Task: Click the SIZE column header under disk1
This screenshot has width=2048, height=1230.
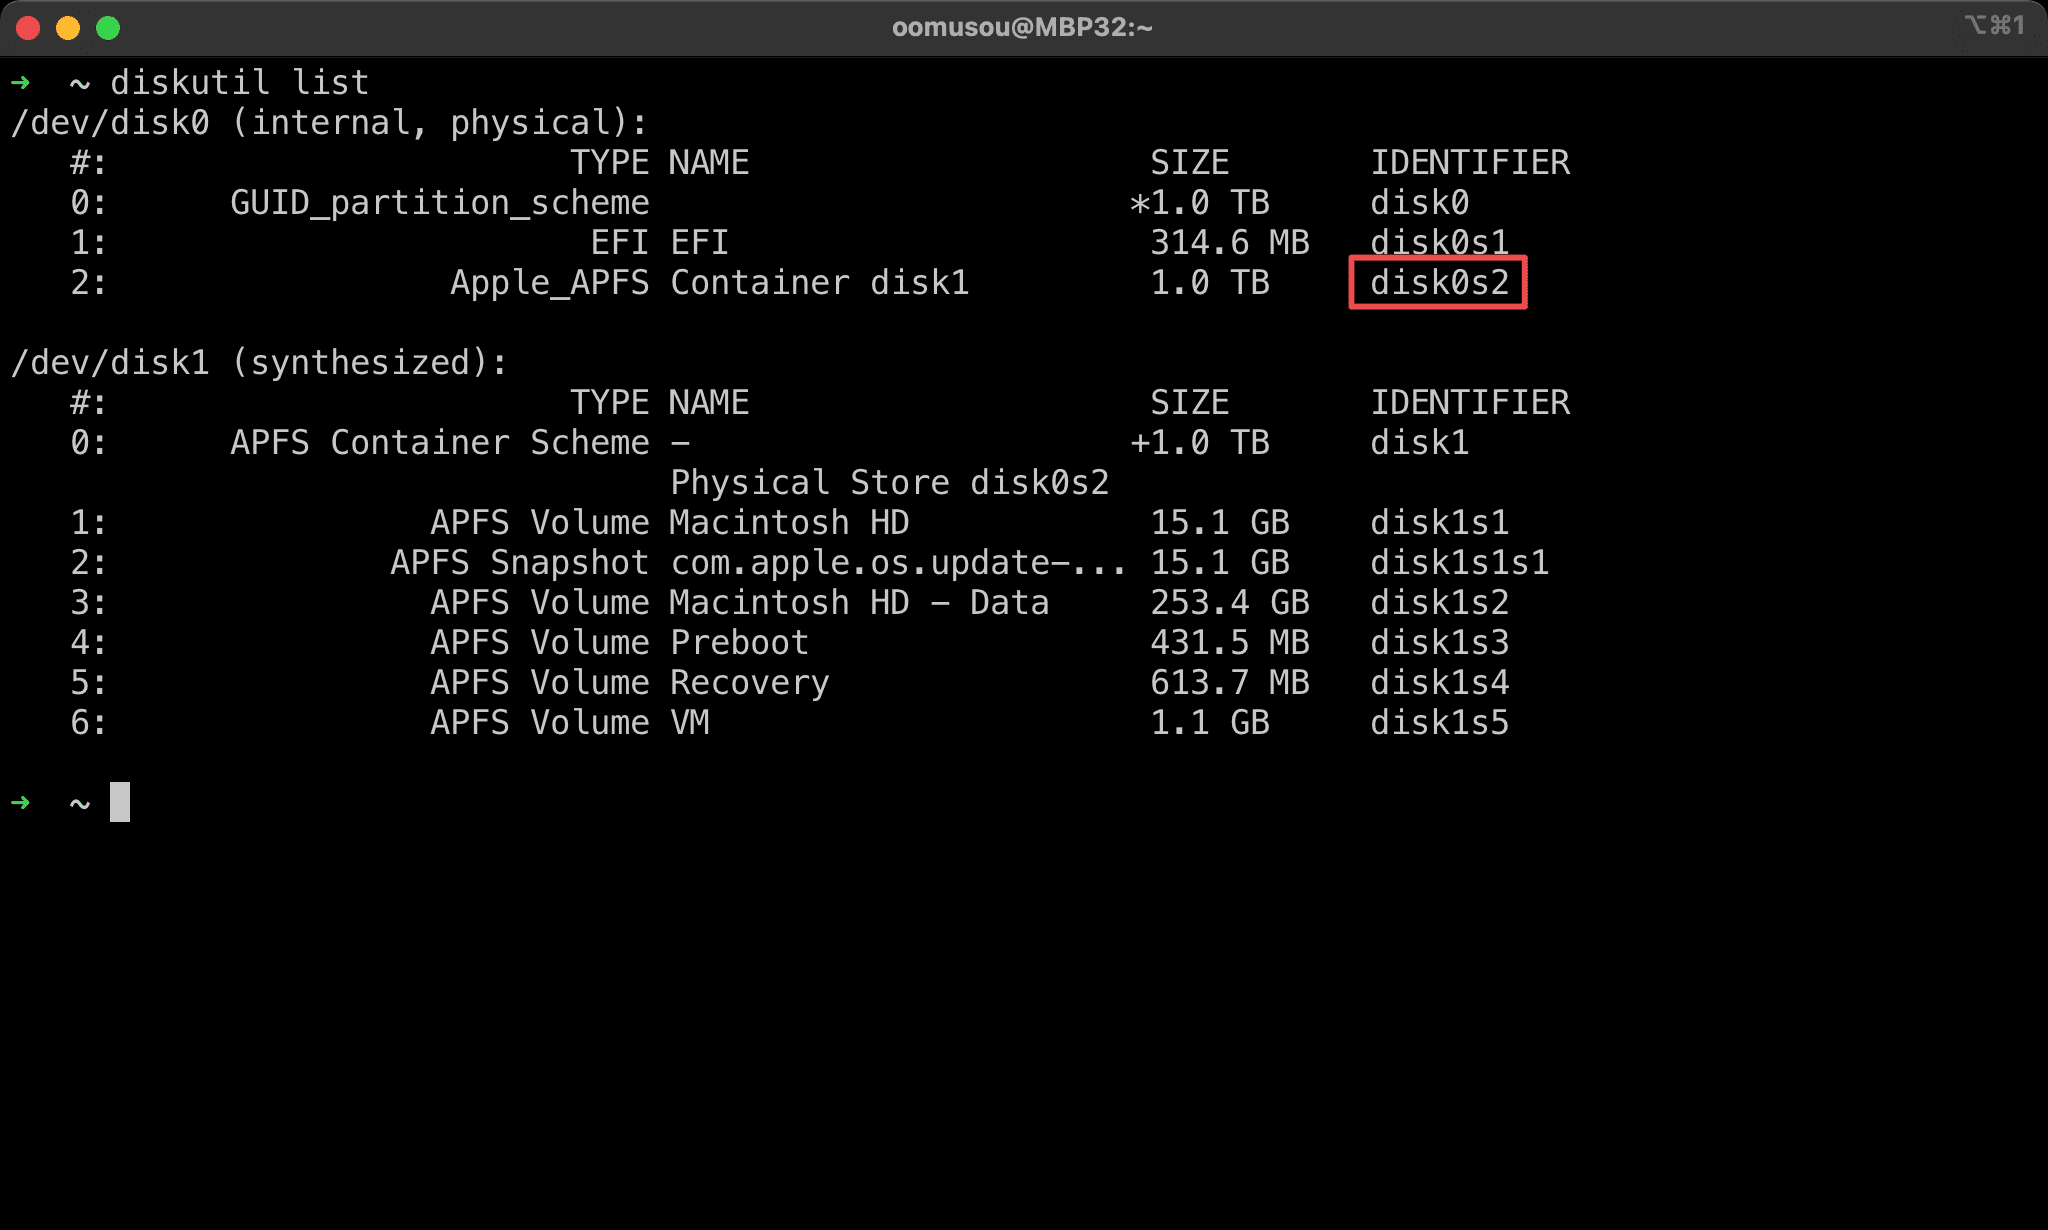Action: (x=1190, y=403)
